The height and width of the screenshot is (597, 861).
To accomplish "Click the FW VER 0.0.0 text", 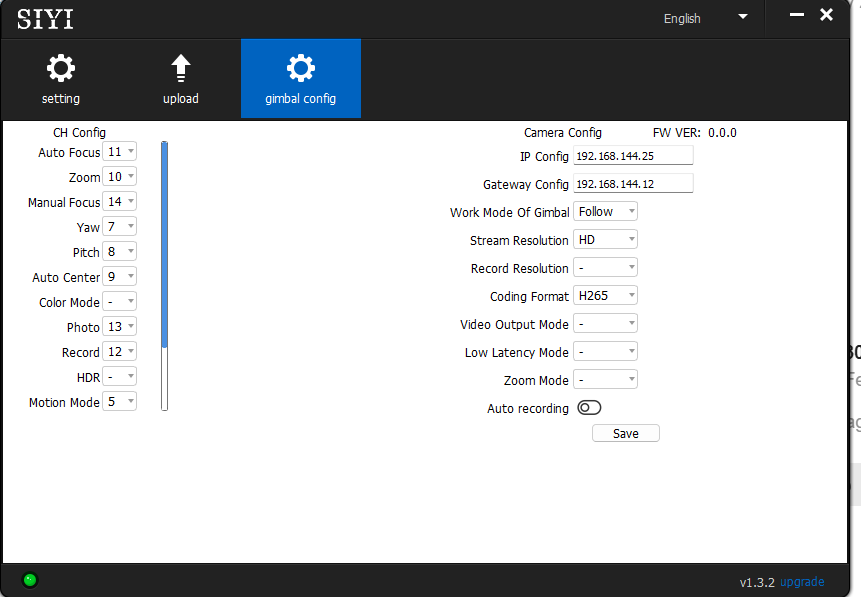I will coord(695,133).
